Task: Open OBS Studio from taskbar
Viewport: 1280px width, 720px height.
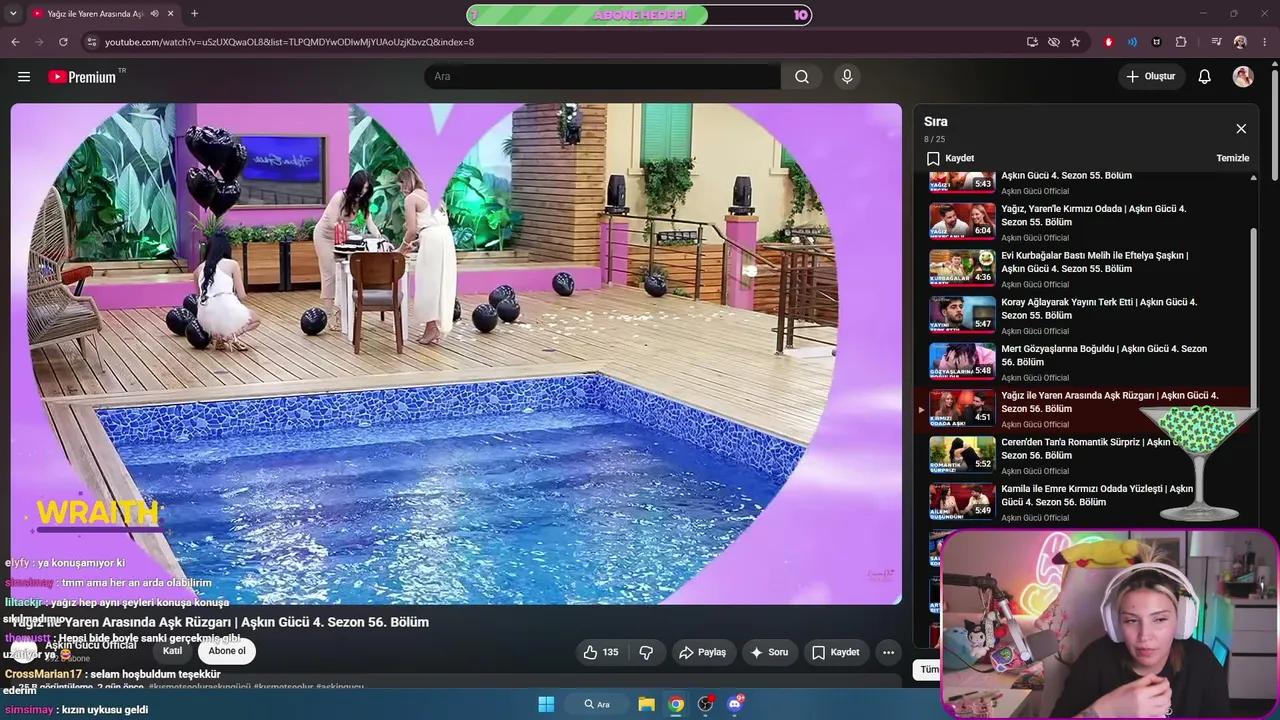Action: point(705,704)
